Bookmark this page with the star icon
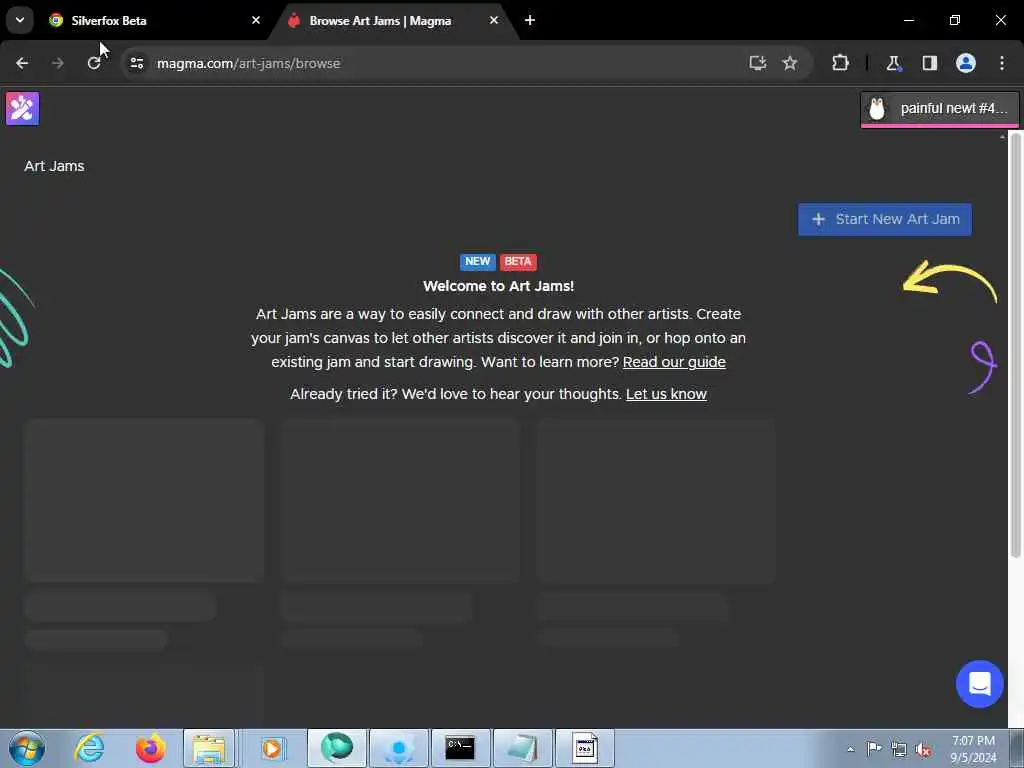The height and width of the screenshot is (768, 1024). 790,63
